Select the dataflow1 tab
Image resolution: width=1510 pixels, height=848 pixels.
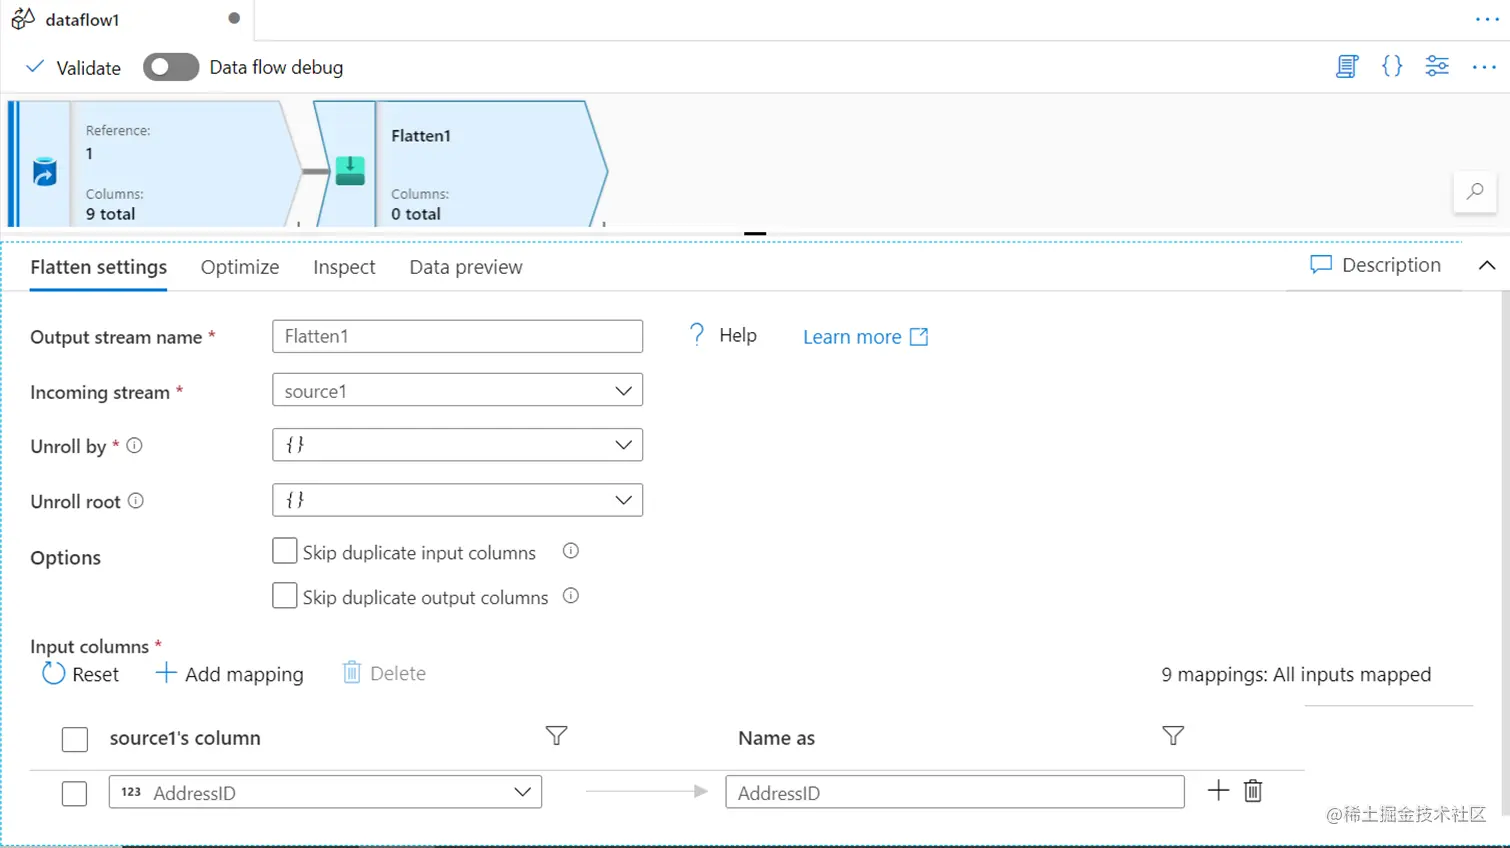(127, 19)
